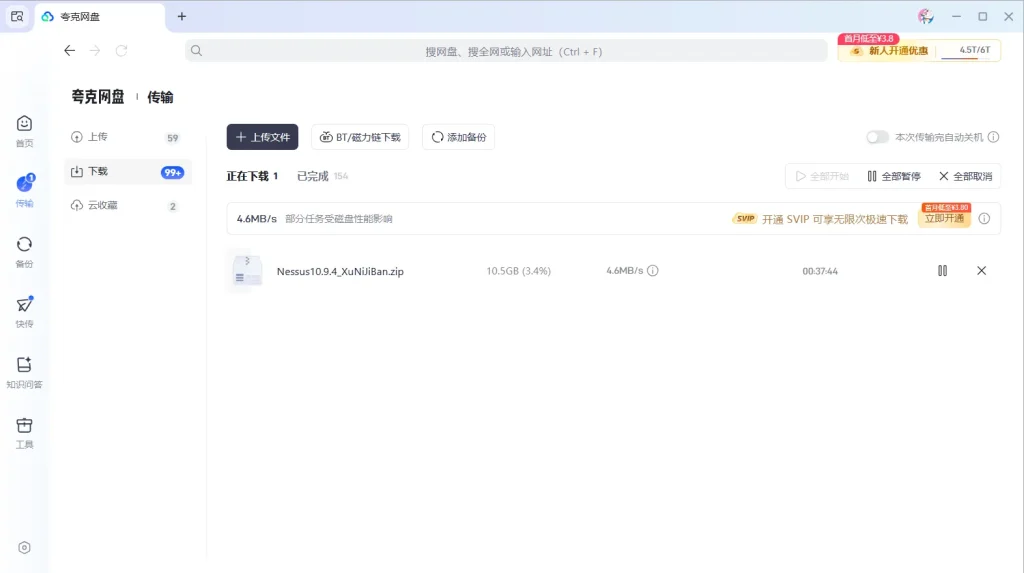Click the BT/磁力链下载 button
Screen dimensions: 1024x573
(x=360, y=137)
